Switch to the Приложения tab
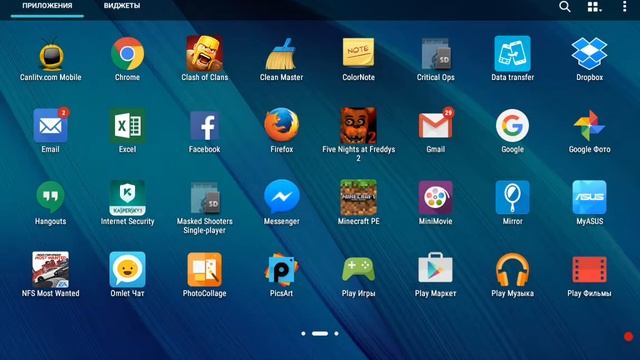Viewport: 640px width, 360px height. coord(47,6)
